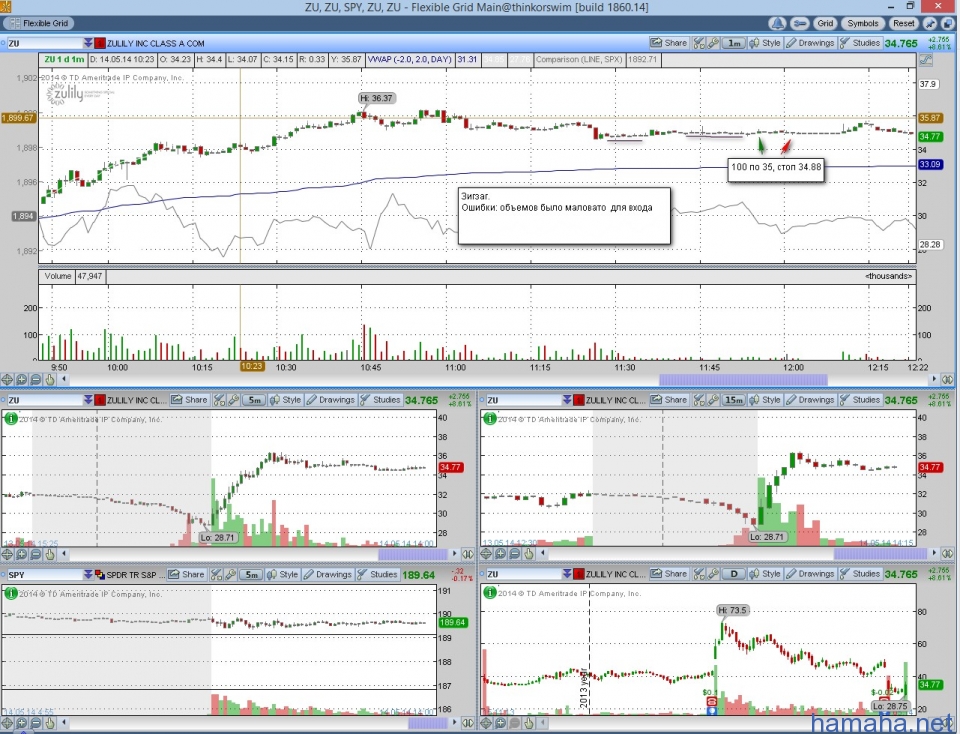Click the red ZULILY company icon in the 1m chart header
960x734 pixels.
pyautogui.click(x=100, y=43)
